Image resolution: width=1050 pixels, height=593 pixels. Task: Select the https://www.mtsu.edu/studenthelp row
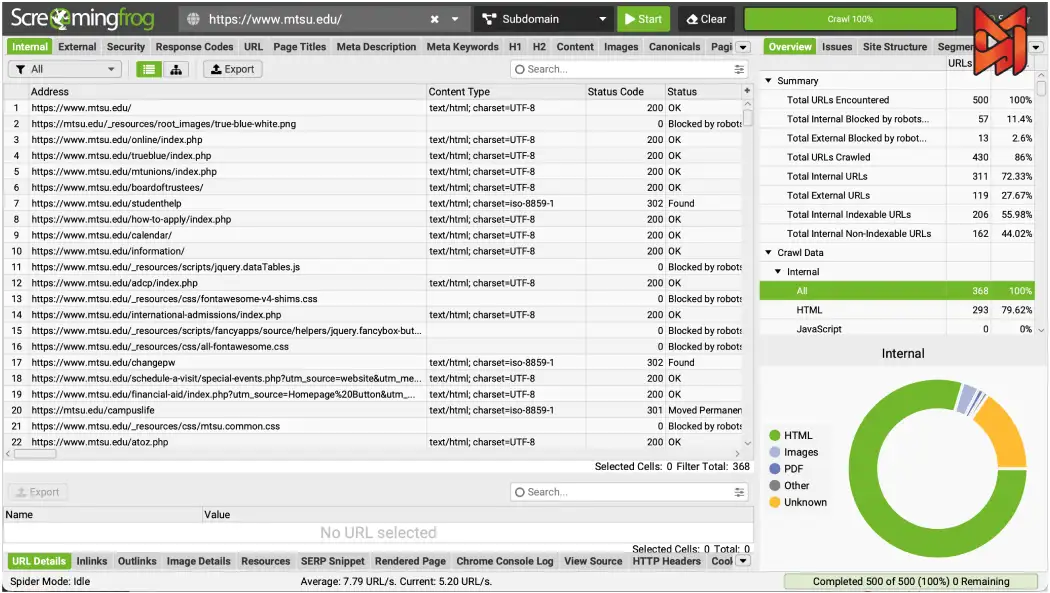coord(374,203)
